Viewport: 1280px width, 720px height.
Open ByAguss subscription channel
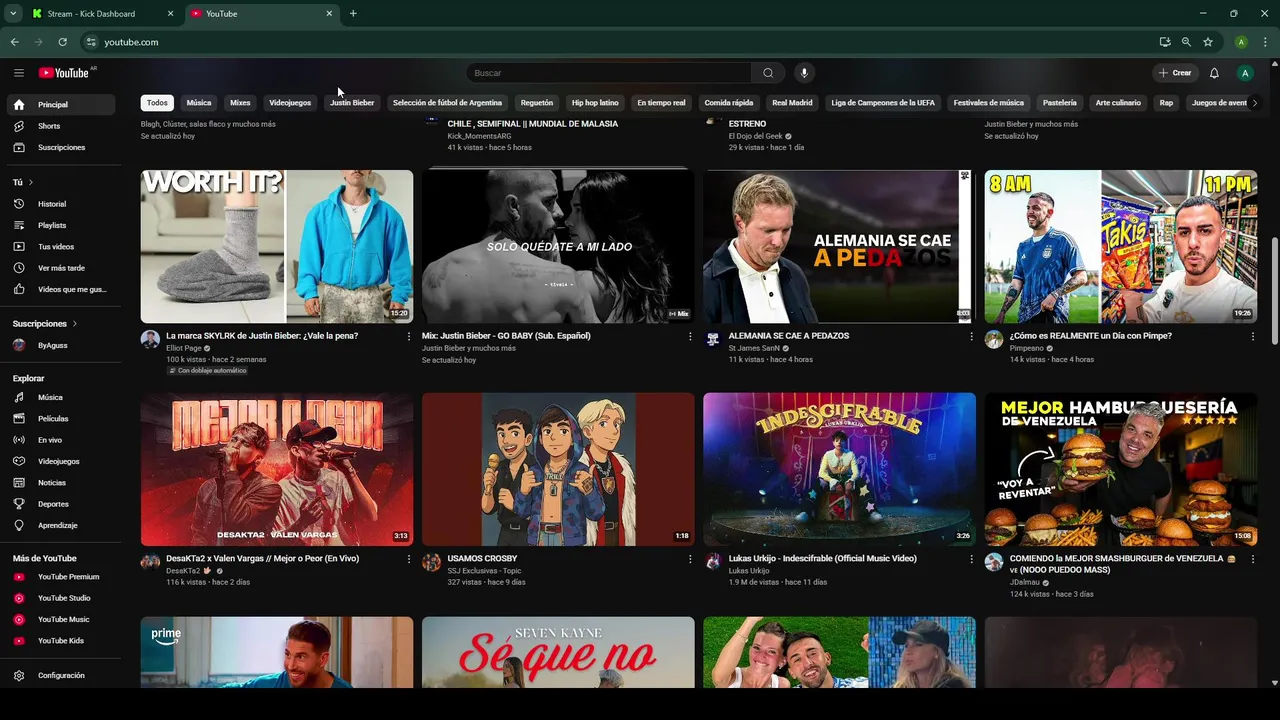pos(60,345)
